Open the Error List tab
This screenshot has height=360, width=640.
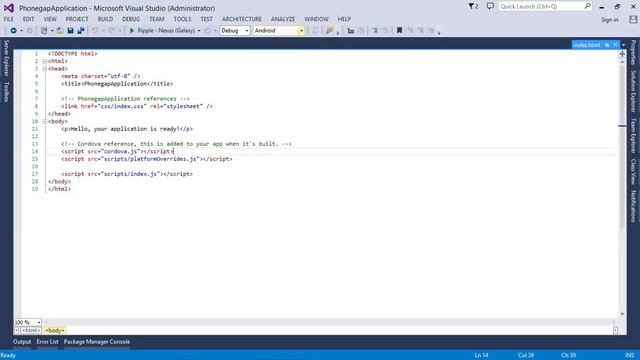point(47,342)
